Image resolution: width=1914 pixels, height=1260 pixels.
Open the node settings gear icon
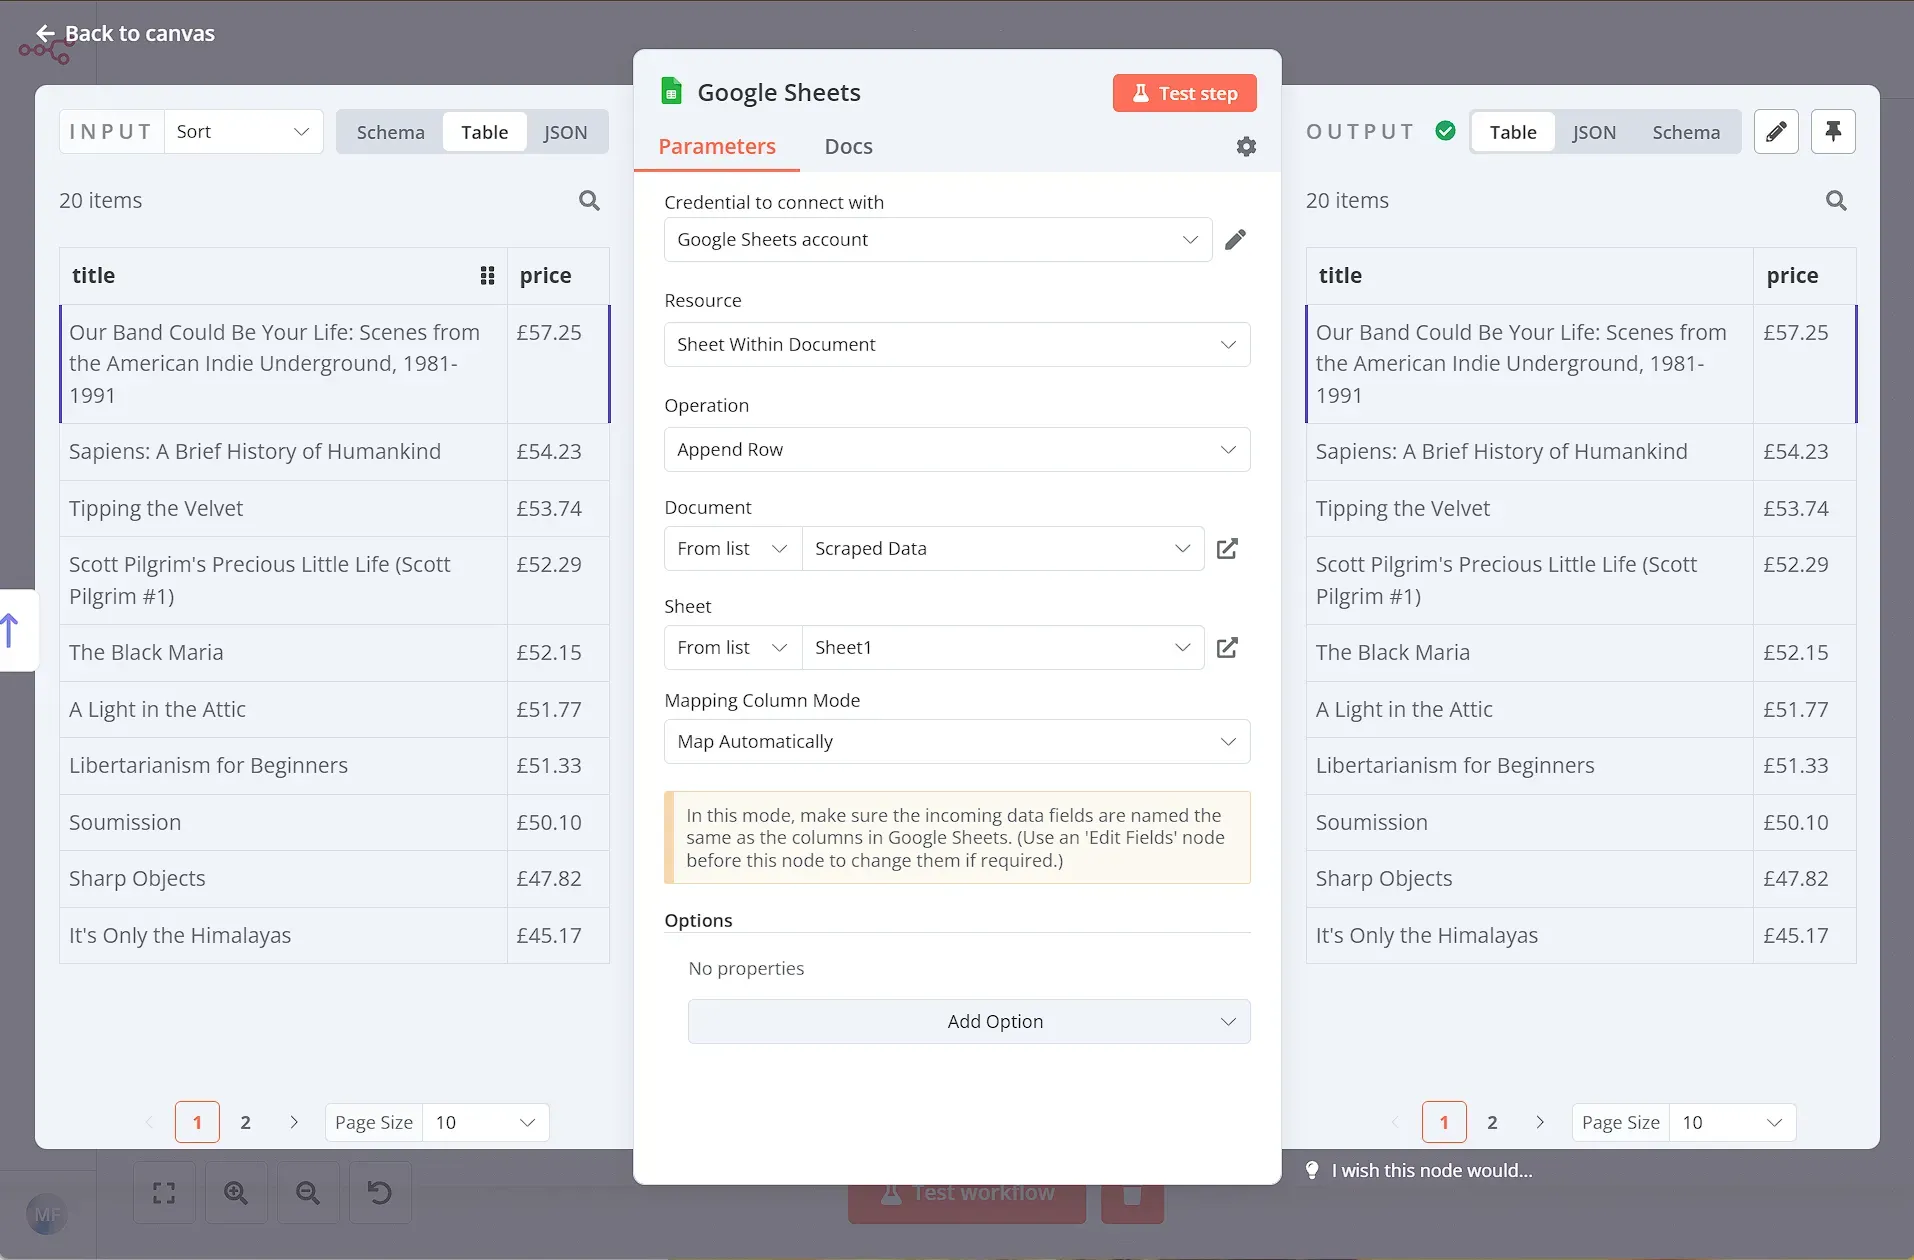coord(1246,146)
